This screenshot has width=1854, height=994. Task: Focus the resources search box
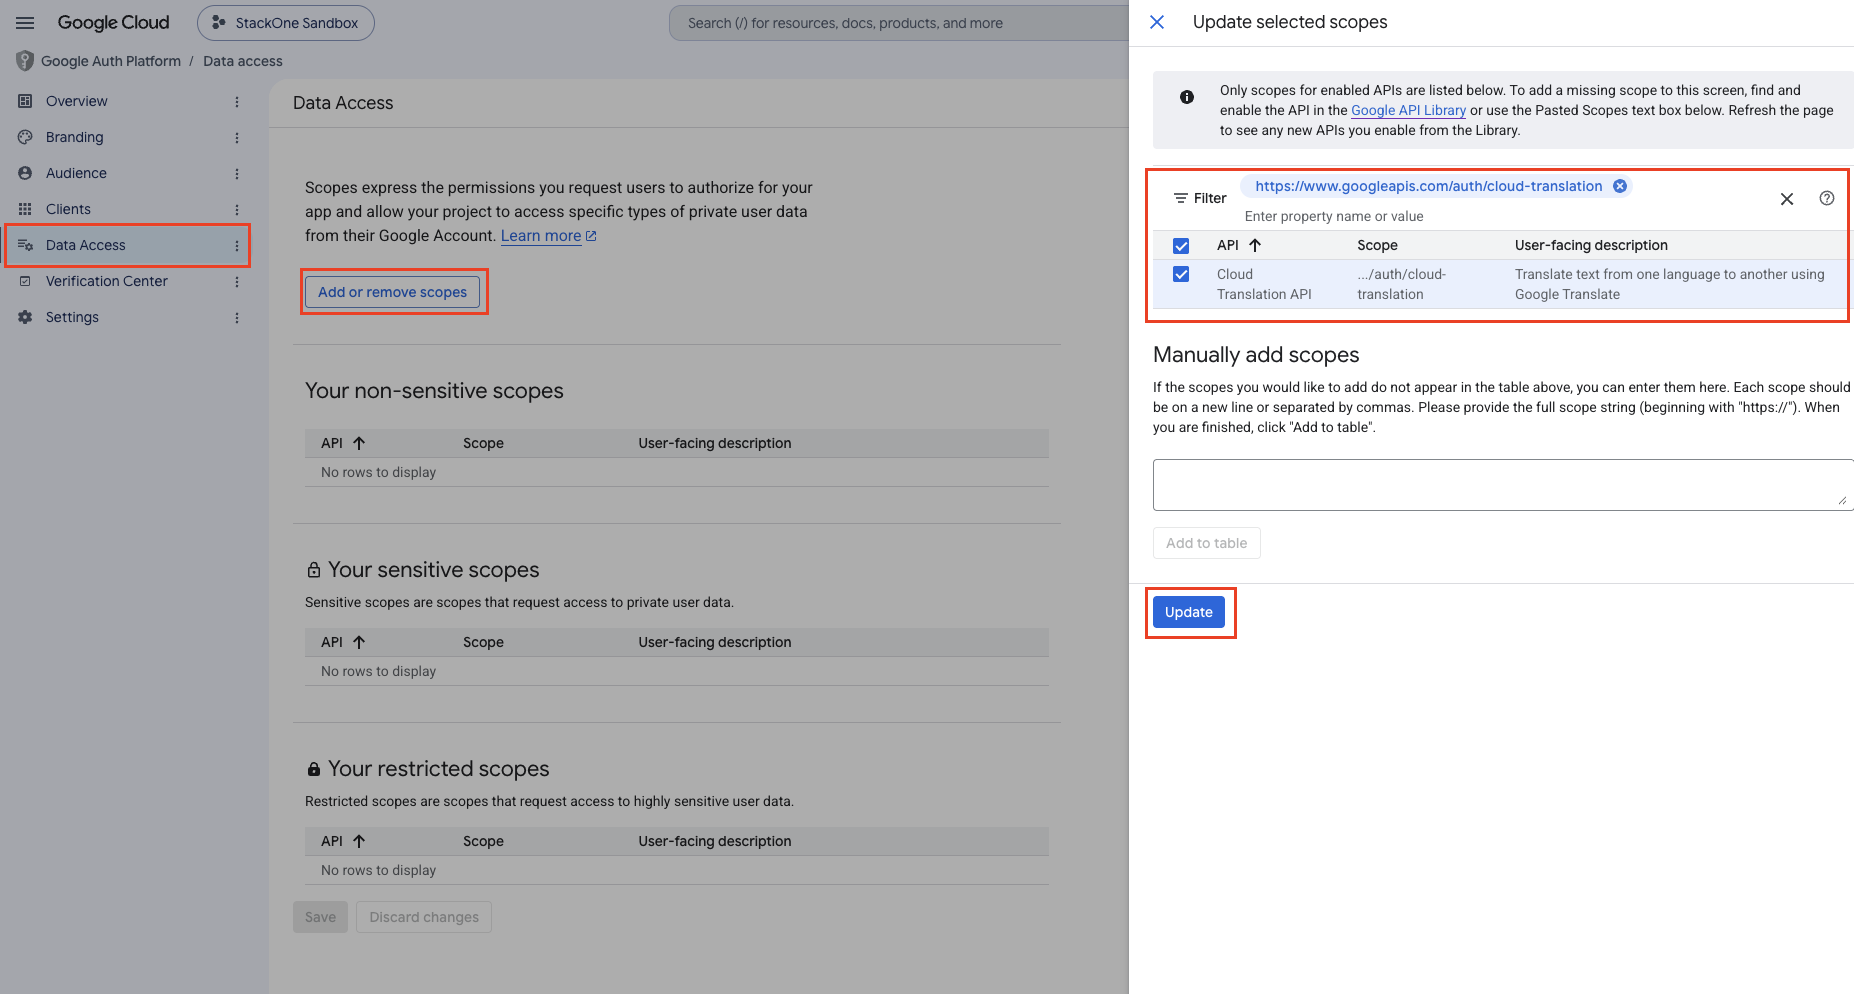pos(900,23)
